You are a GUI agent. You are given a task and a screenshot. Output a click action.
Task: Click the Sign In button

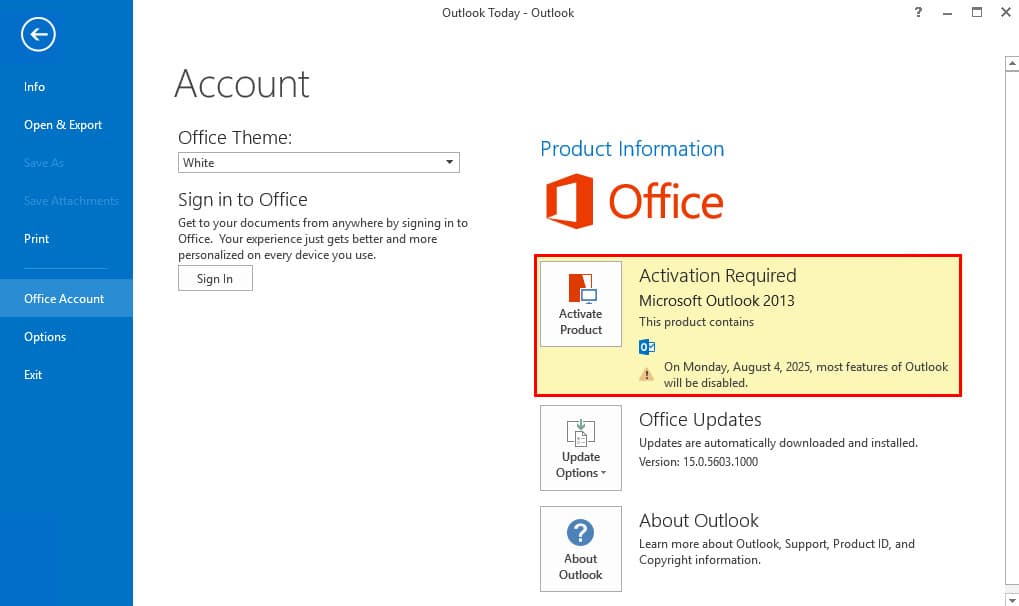coord(215,278)
